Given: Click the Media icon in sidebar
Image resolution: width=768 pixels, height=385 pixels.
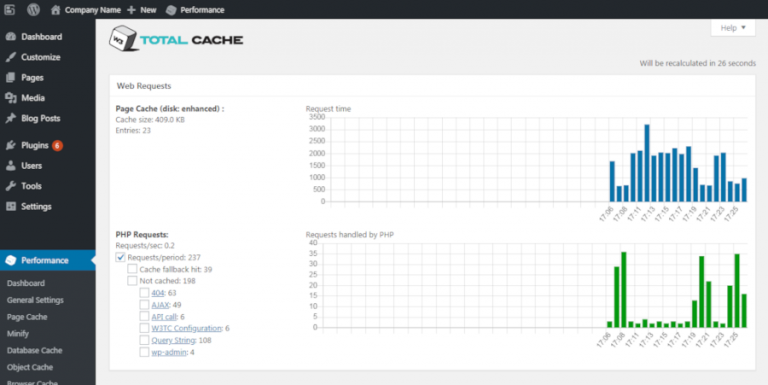Looking at the screenshot, I should coord(11,98).
